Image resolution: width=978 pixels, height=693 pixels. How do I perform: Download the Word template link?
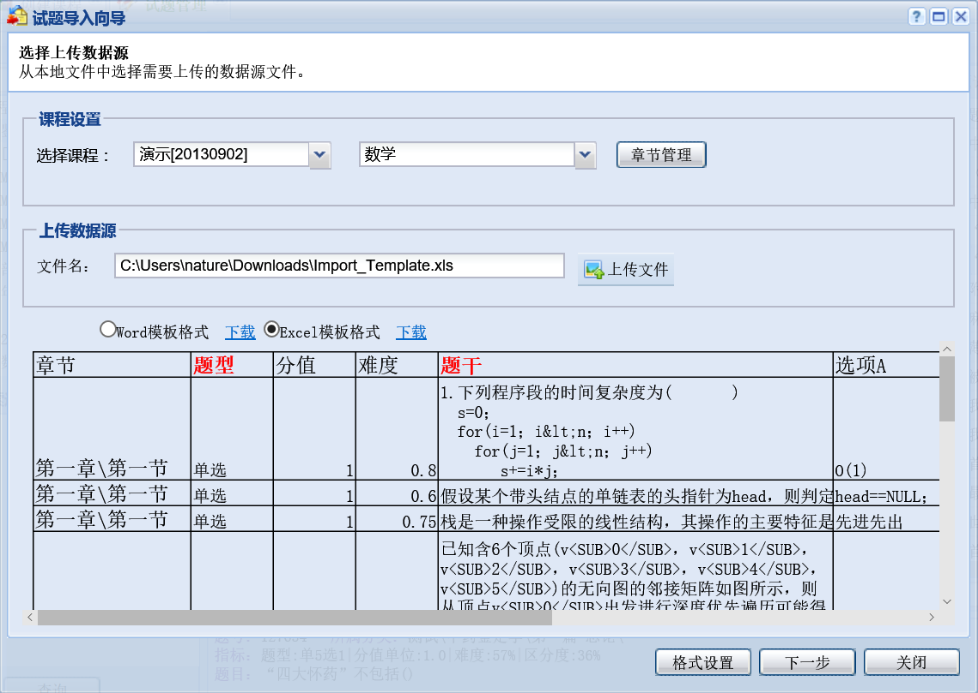pos(240,332)
